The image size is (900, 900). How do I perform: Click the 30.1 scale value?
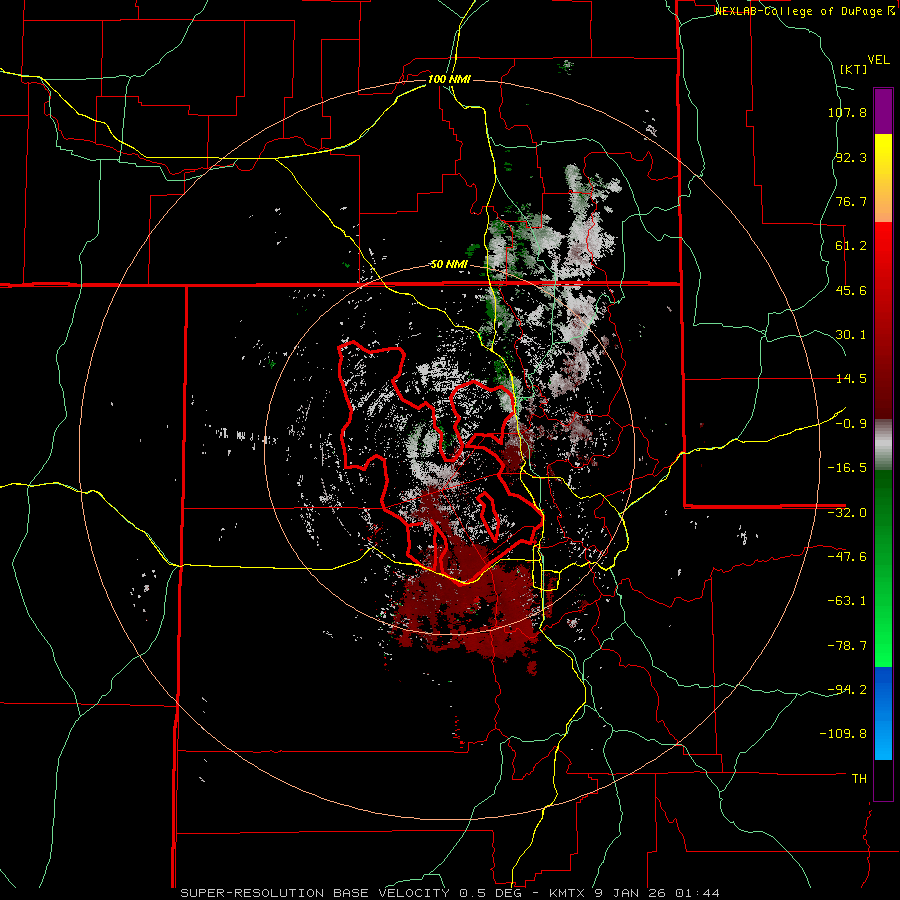tap(851, 335)
